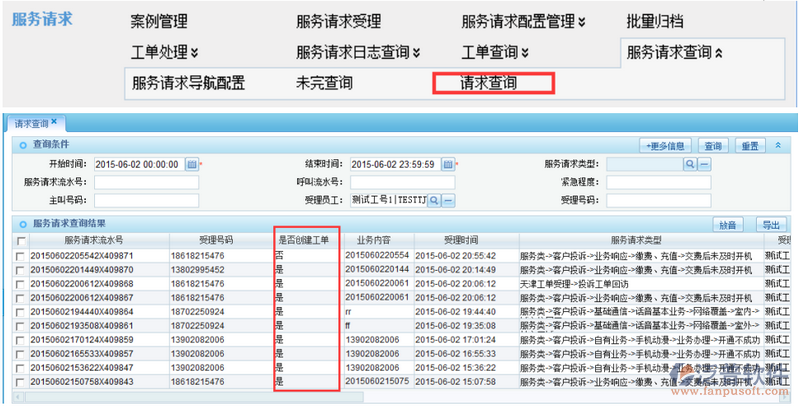Check the row 20150602205542X409871
The width and height of the screenshot is (799, 407).
pyautogui.click(x=20, y=256)
